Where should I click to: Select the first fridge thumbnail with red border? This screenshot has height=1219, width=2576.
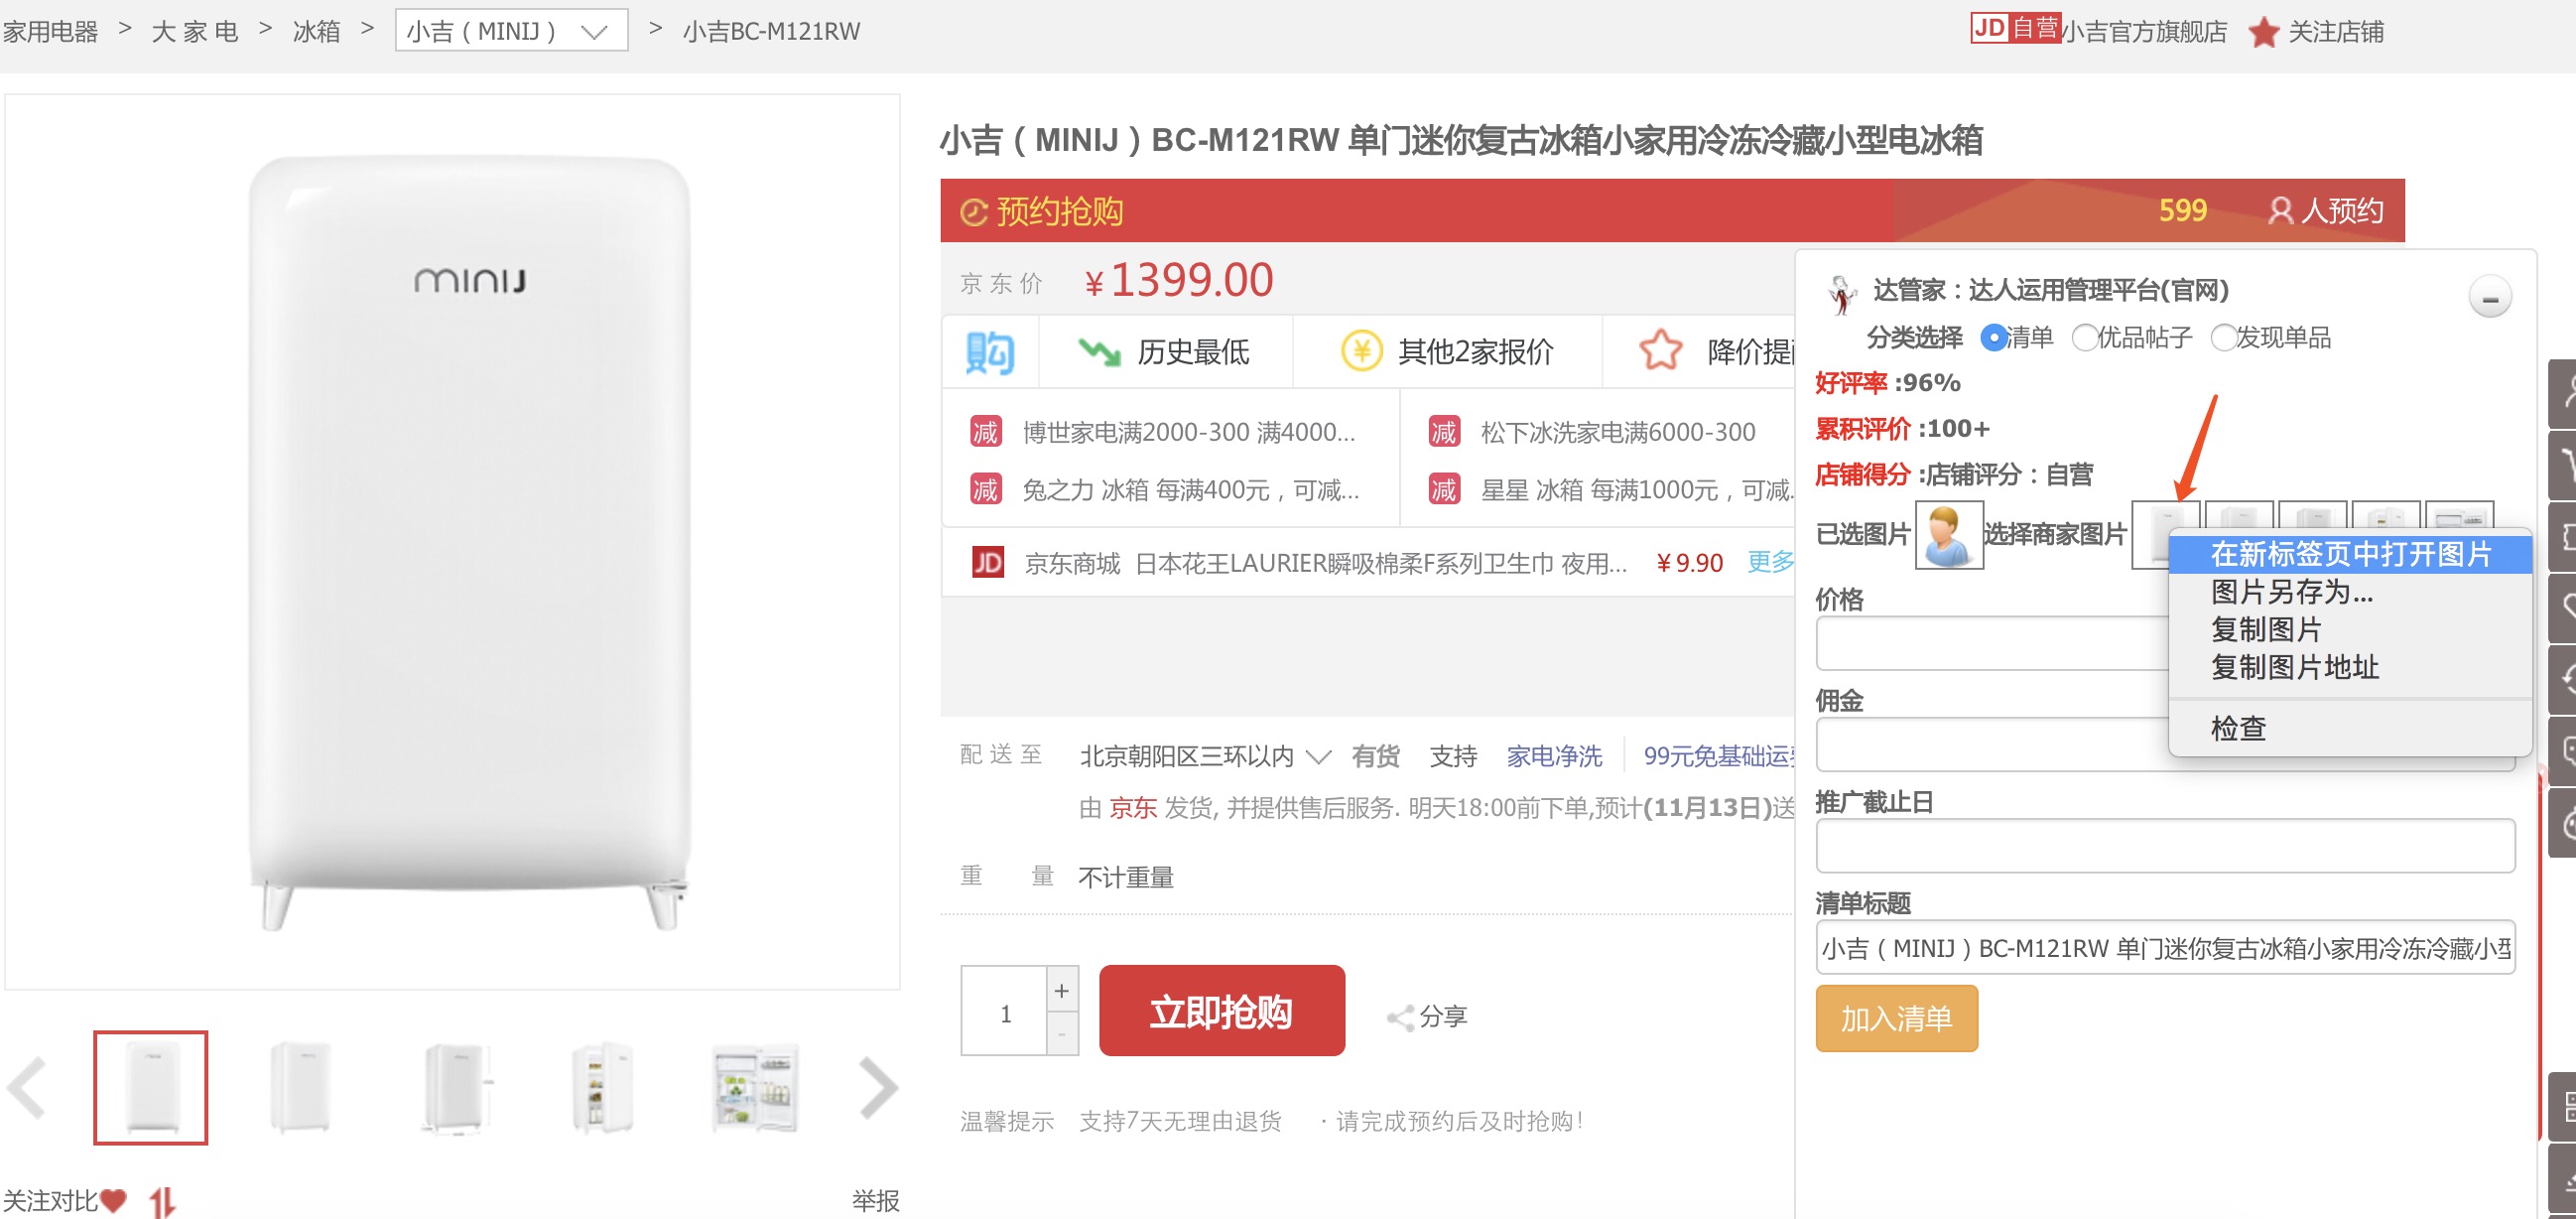point(151,1087)
